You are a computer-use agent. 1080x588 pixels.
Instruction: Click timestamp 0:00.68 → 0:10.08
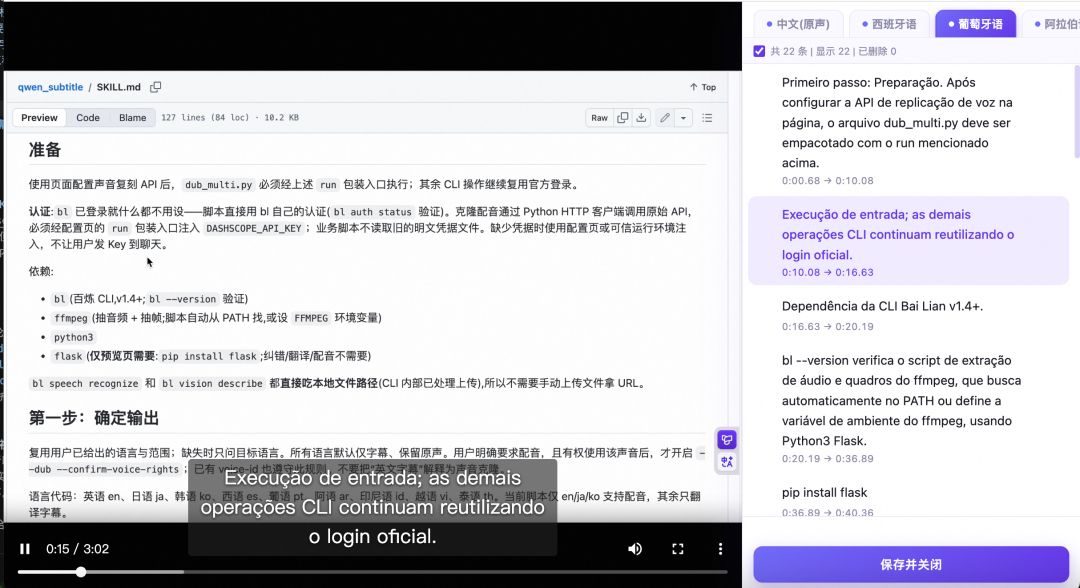827,180
